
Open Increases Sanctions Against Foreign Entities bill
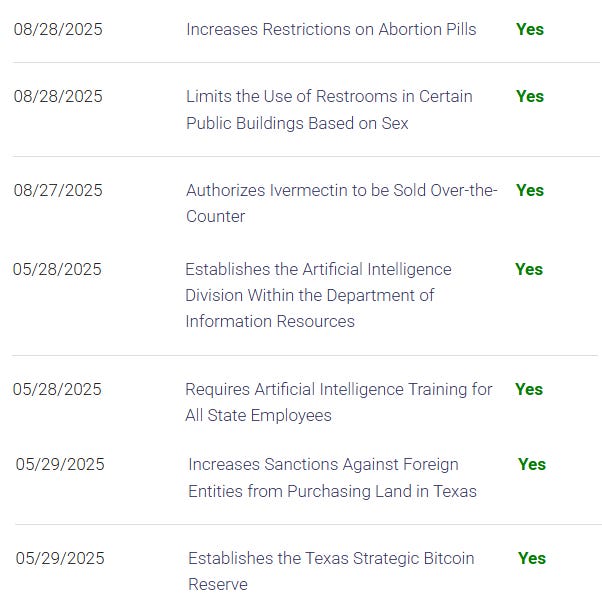[x=332, y=477]
